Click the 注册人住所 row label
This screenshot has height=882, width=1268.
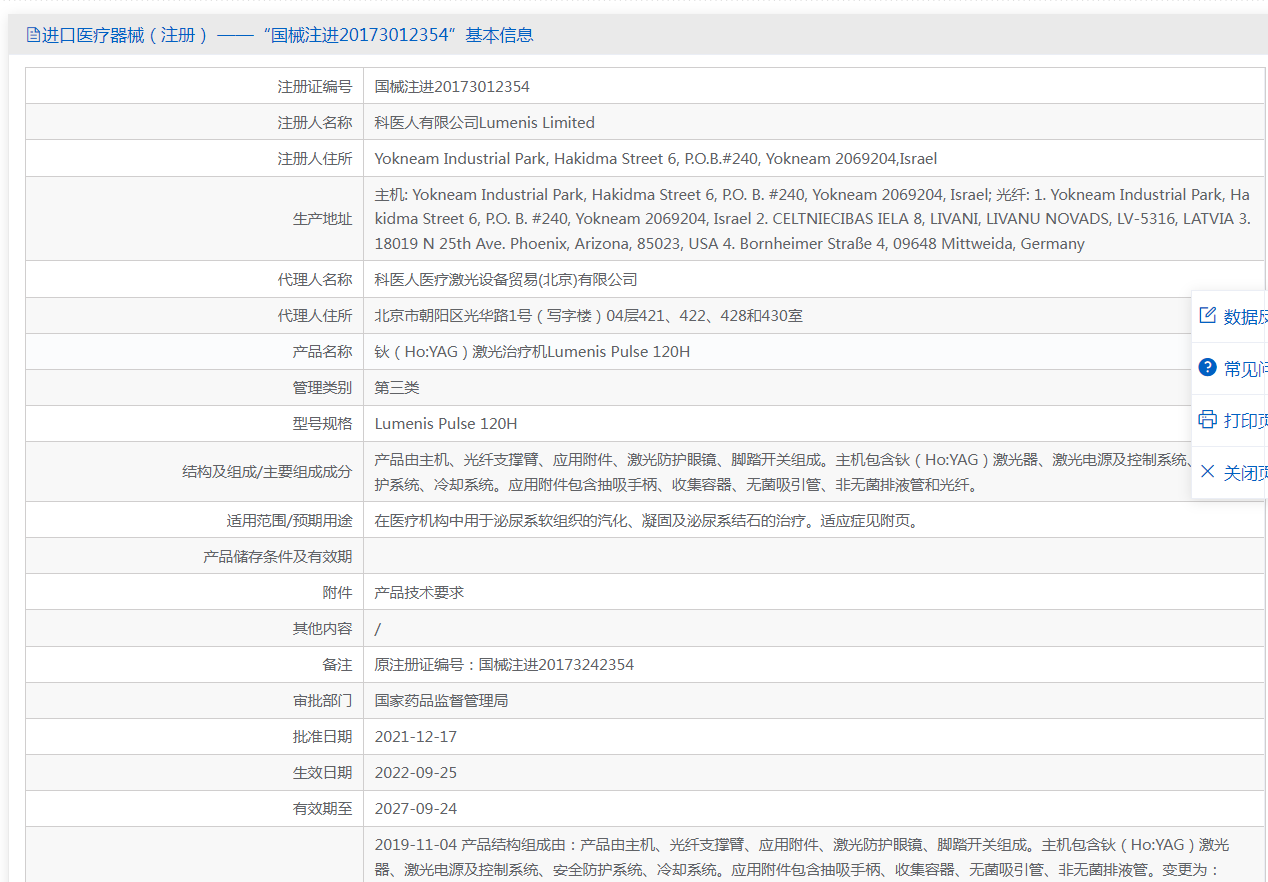tap(315, 159)
